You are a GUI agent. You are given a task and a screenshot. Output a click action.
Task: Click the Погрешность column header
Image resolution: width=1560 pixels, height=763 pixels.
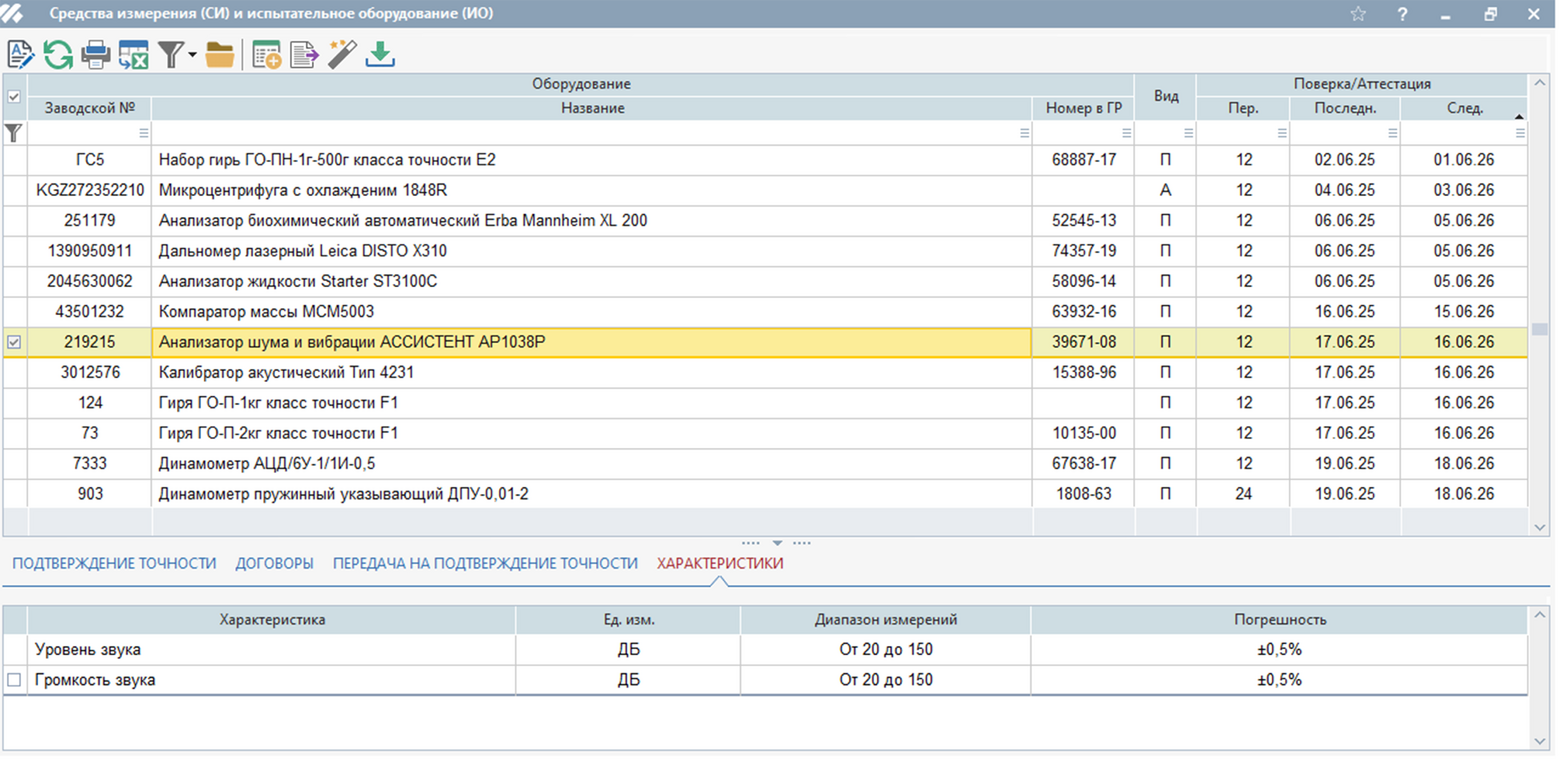click(x=1280, y=620)
